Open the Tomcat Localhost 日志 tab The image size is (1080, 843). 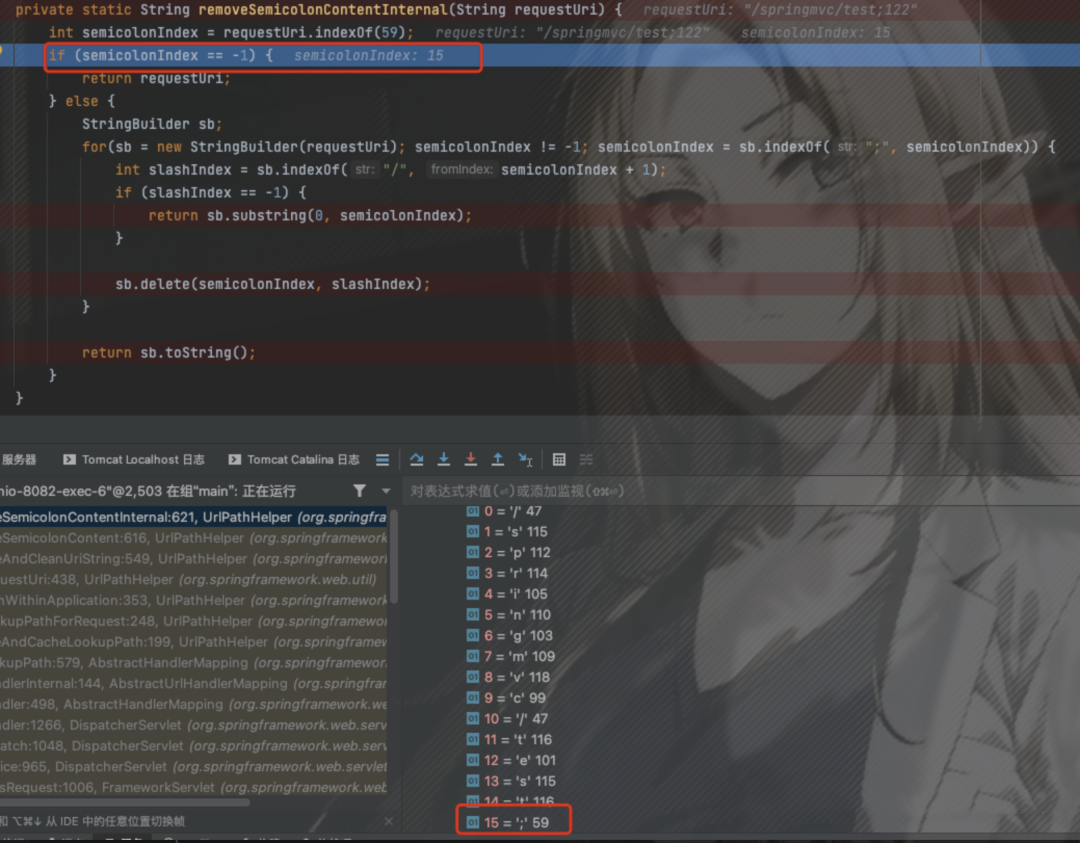coord(134,459)
